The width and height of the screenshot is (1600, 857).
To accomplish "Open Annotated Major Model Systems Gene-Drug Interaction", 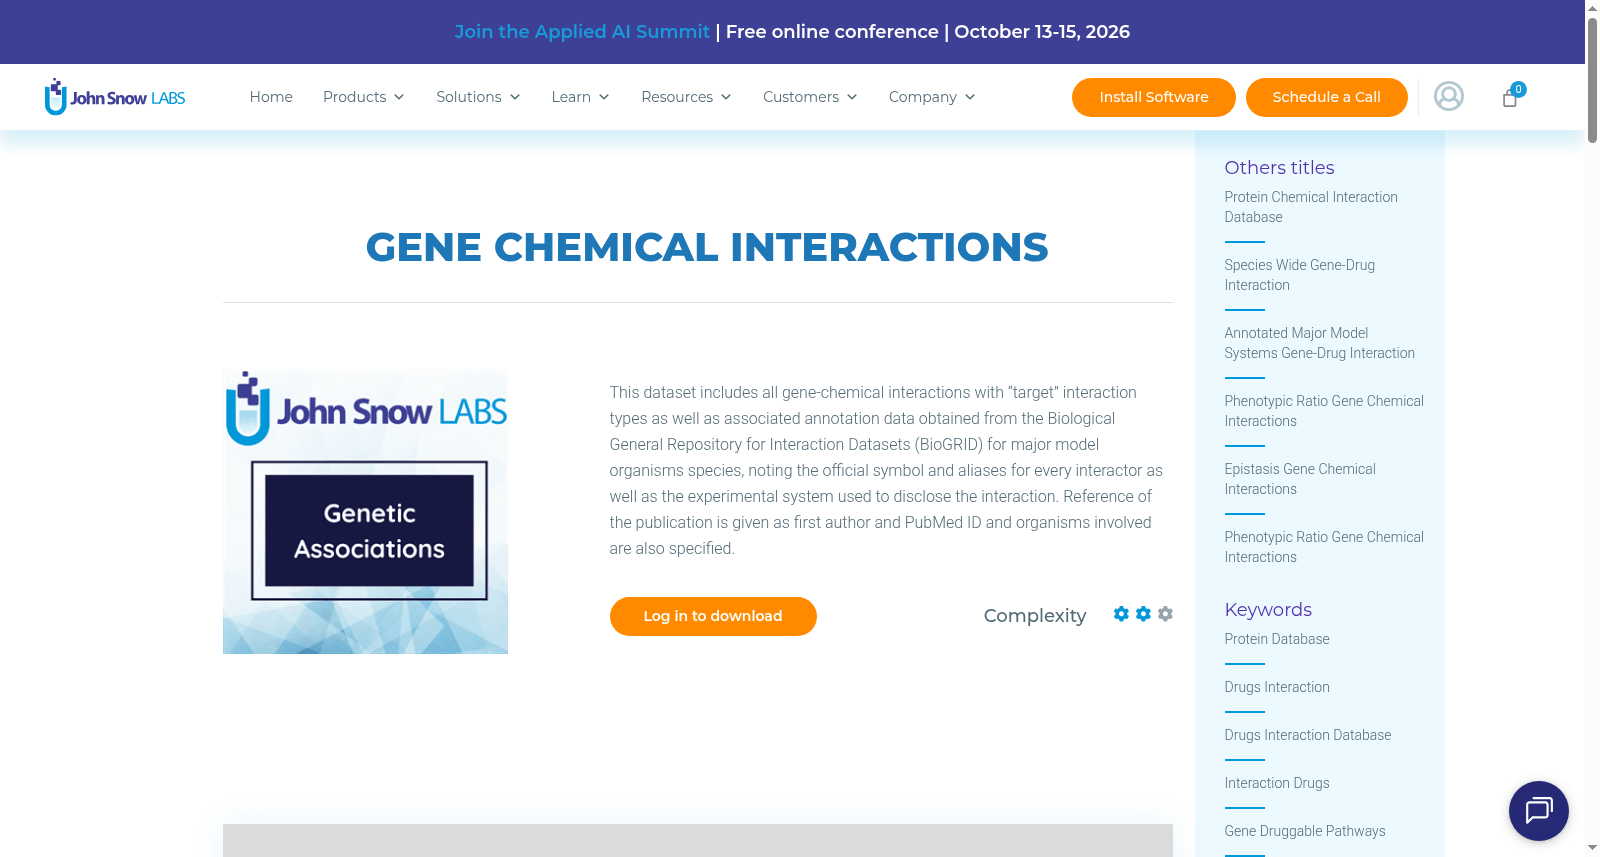I will (x=1320, y=343).
